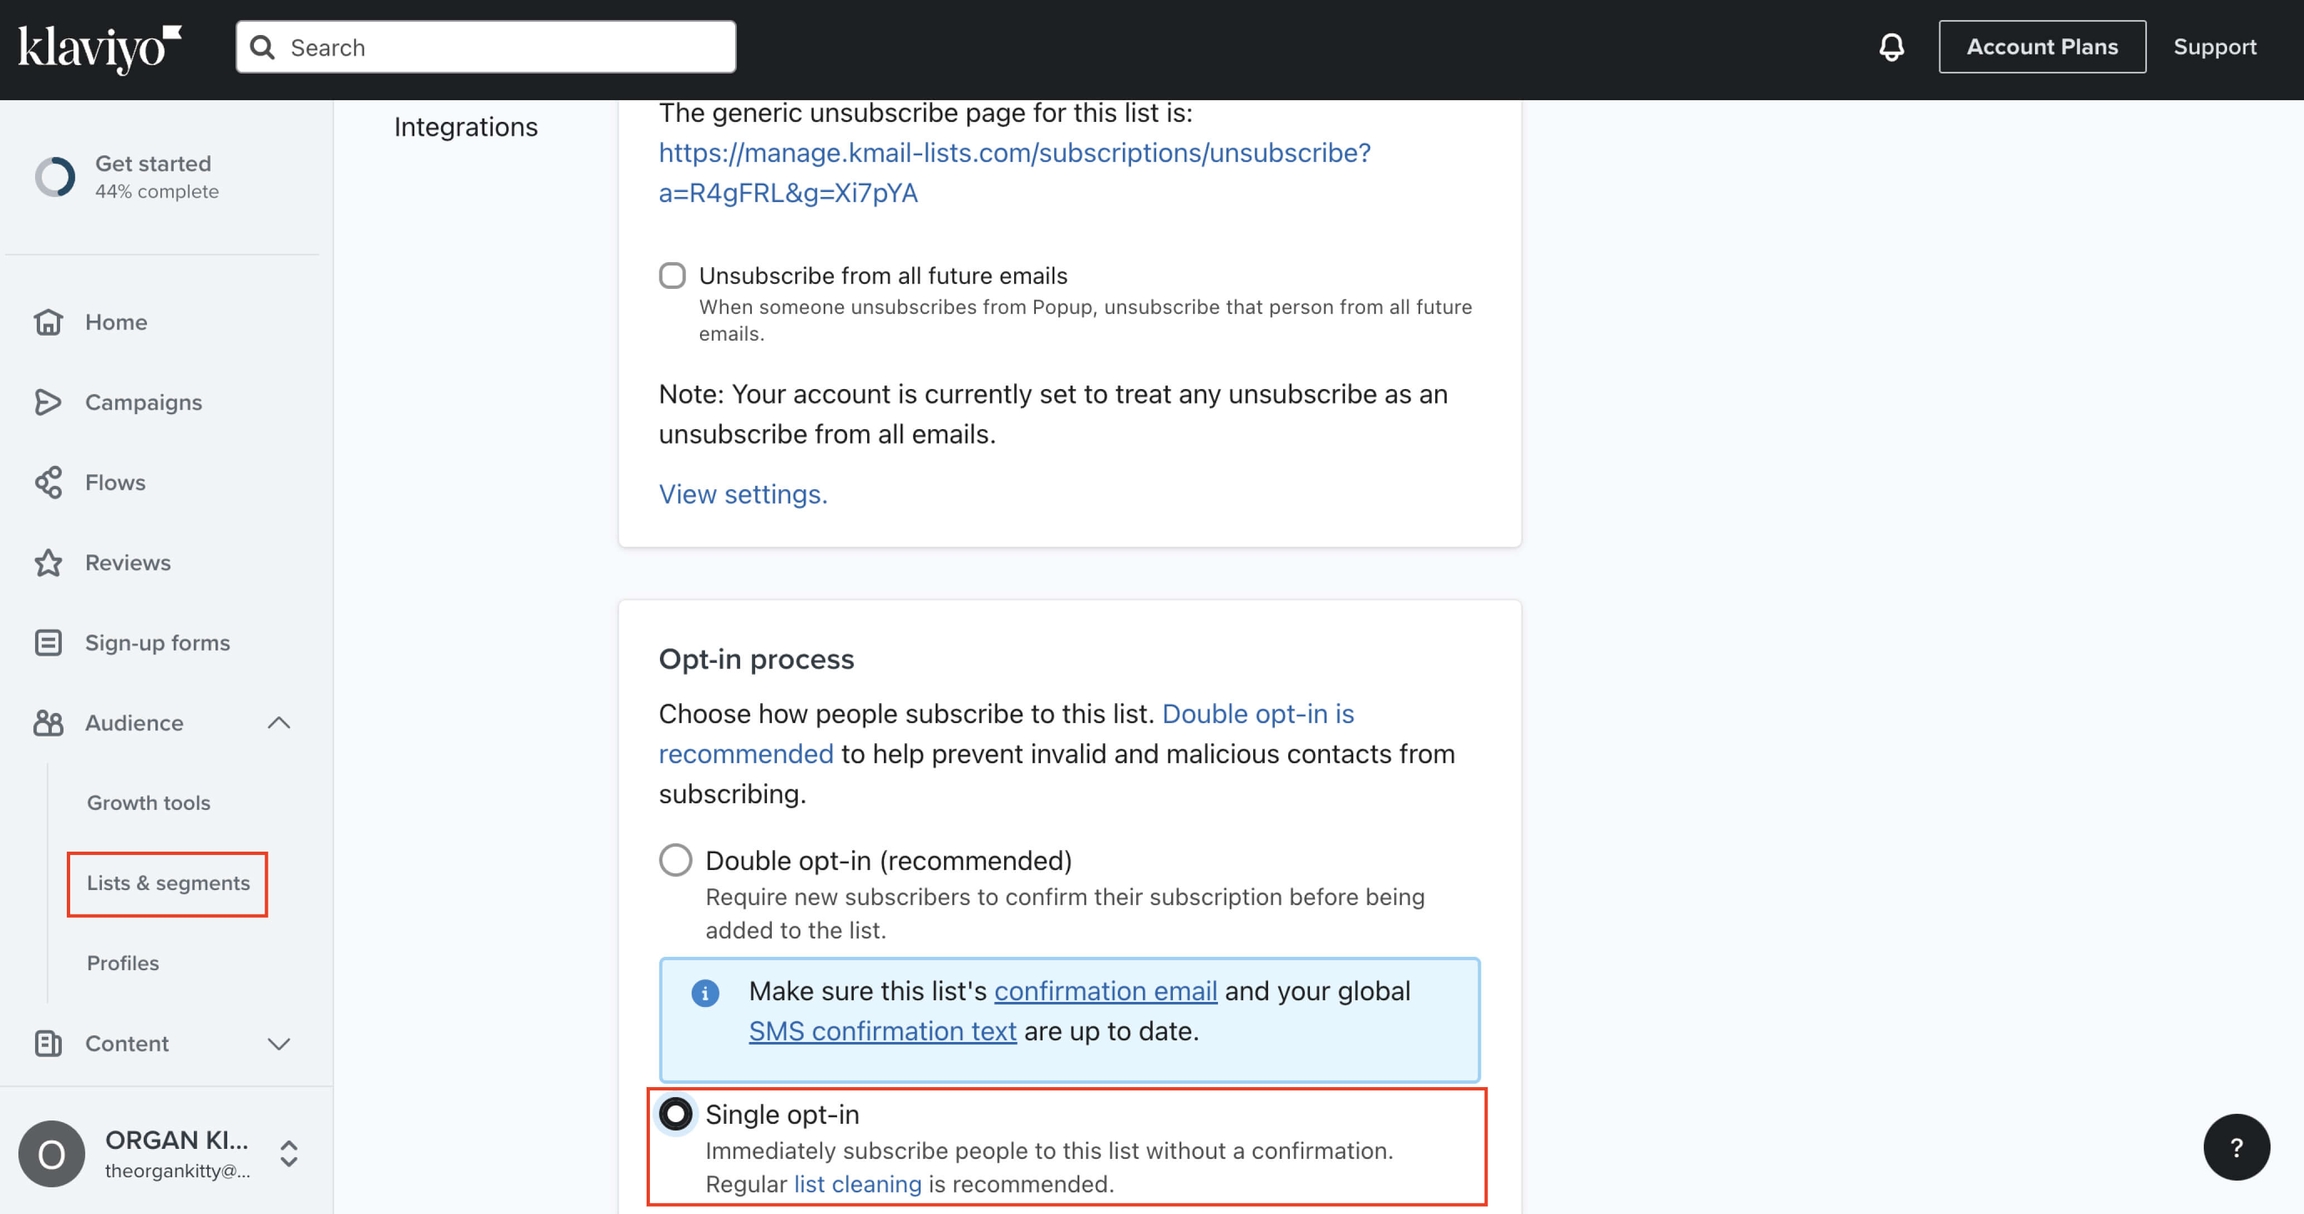
Task: Open the ORGAN KI... account switcher
Action: click(289, 1154)
